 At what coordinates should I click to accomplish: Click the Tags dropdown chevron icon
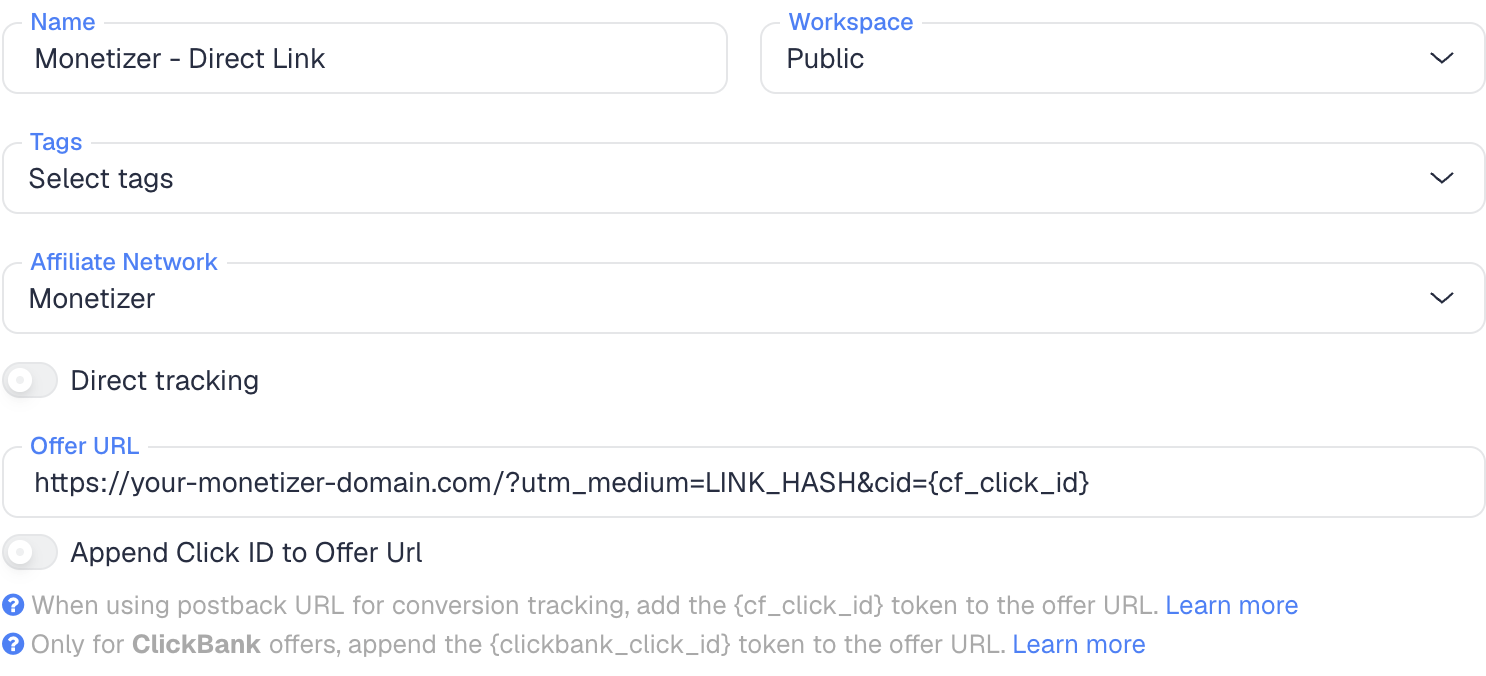[x=1441, y=178]
